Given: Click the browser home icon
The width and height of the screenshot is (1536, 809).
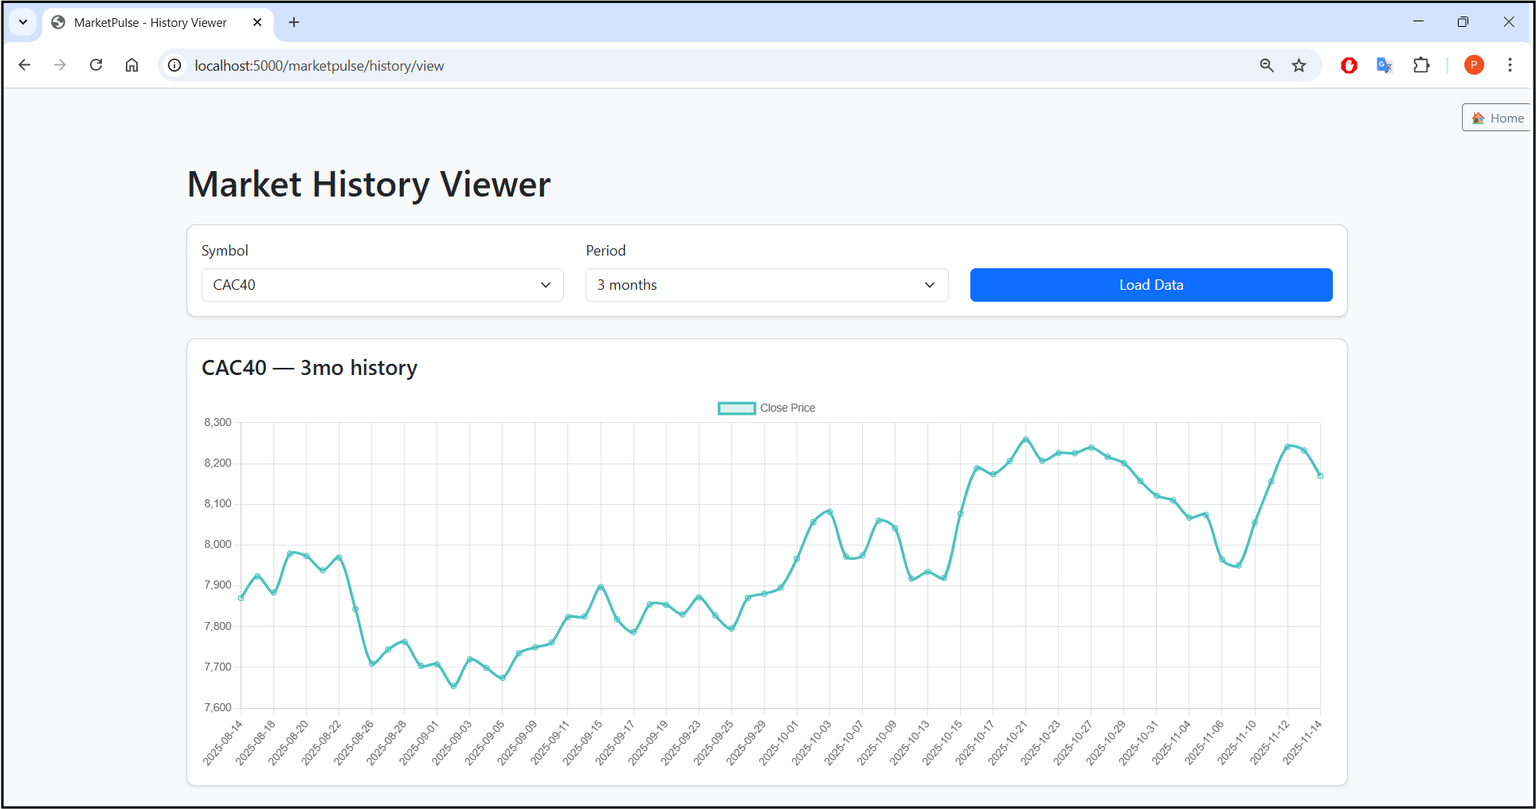Looking at the screenshot, I should (131, 65).
